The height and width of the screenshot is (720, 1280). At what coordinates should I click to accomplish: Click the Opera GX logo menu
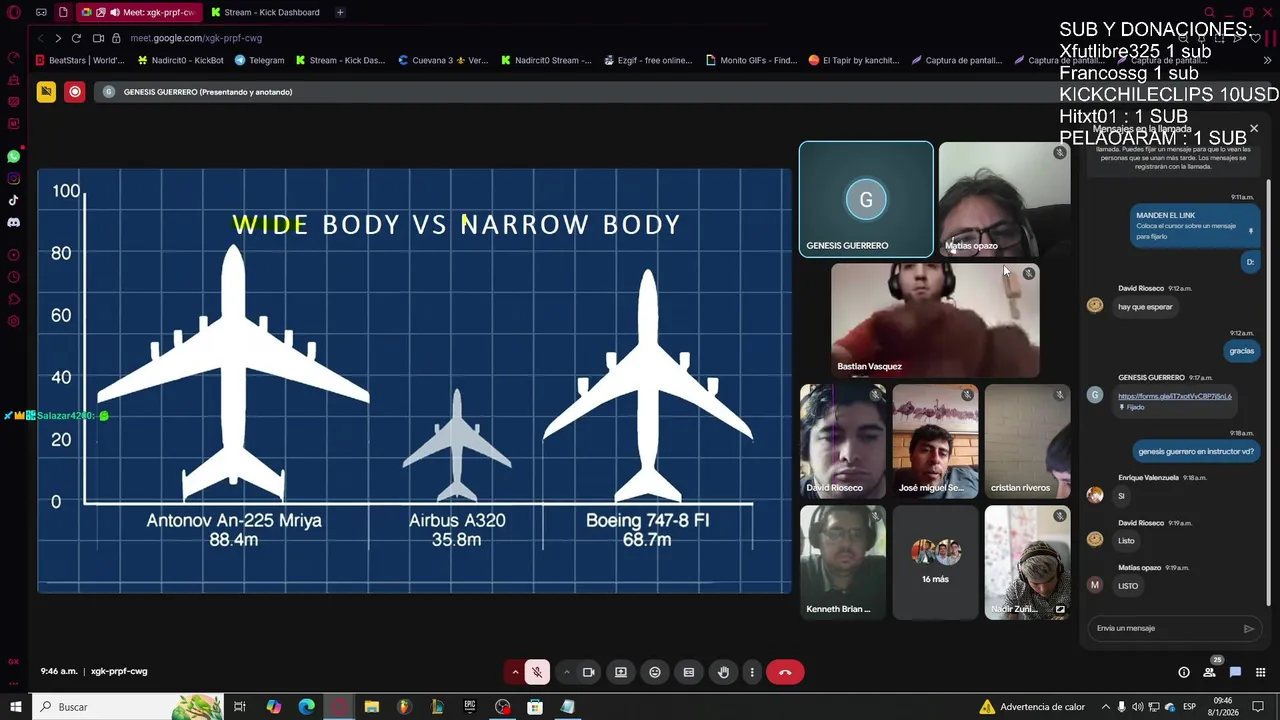coord(14,13)
